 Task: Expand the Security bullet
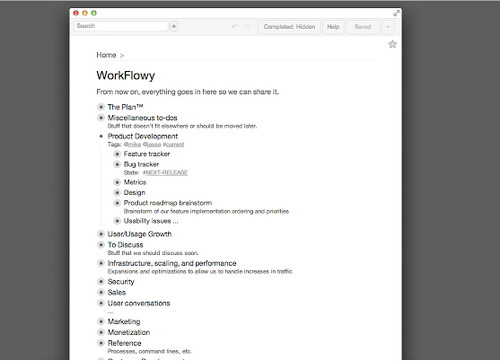pos(101,282)
